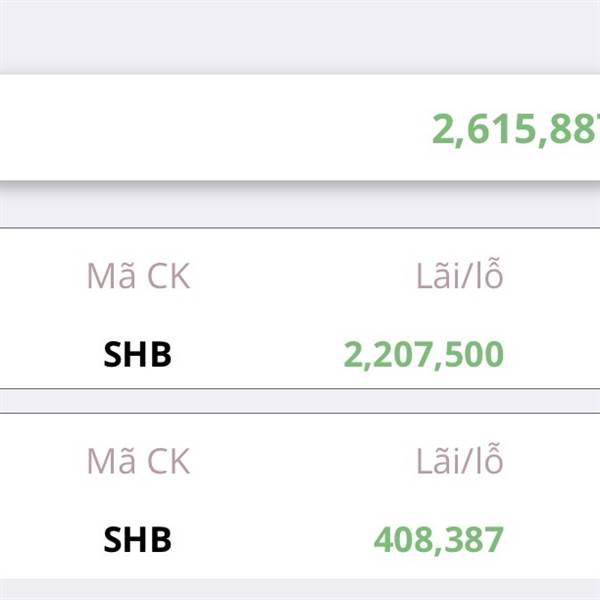
Task: Click space between first Mã CK and Lãi/lỗ headers
Action: [x=303, y=276]
